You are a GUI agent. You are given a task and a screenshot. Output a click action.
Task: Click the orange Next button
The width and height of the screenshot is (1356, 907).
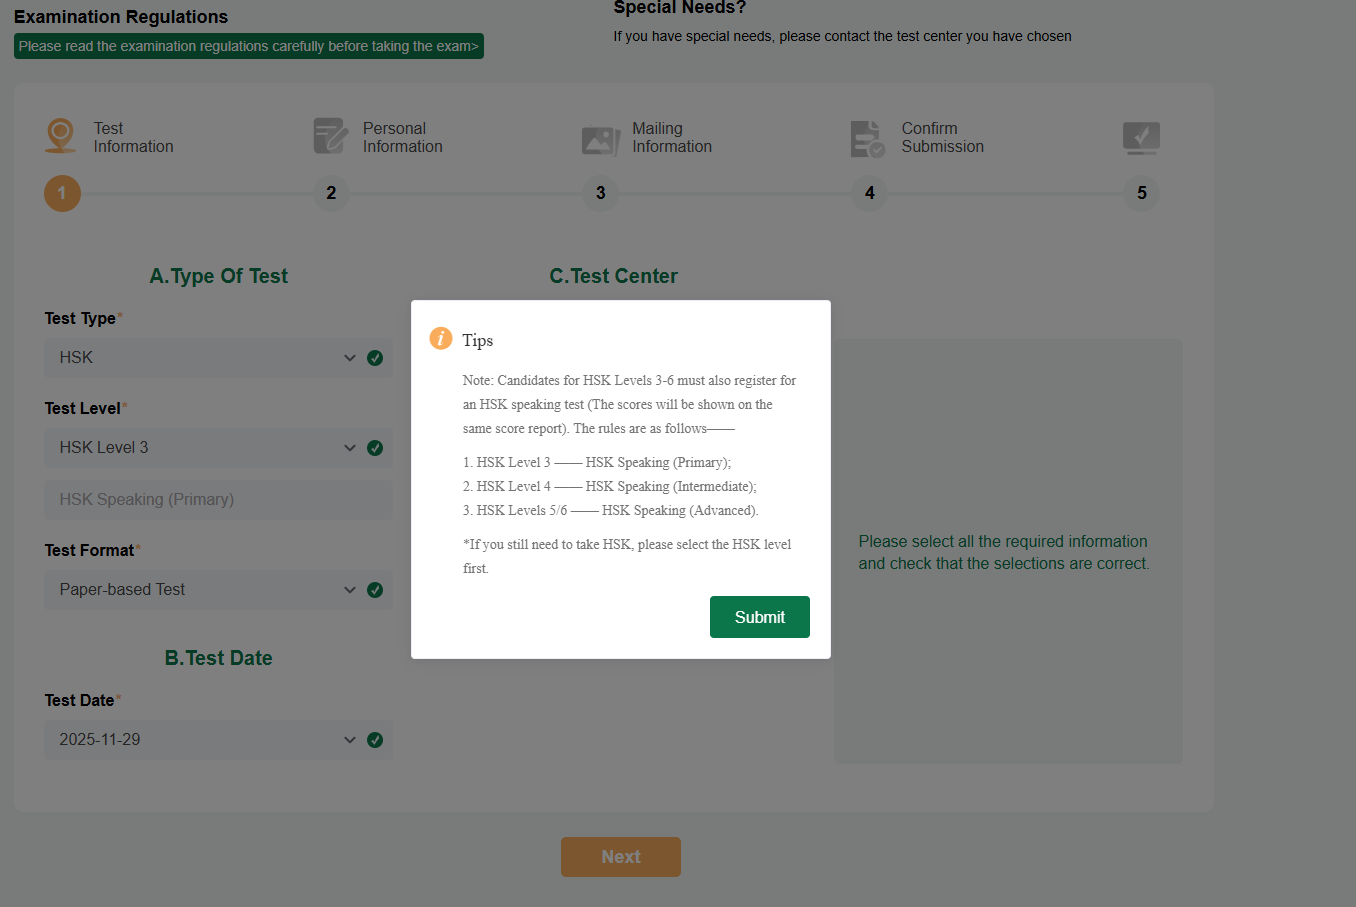pos(620,857)
